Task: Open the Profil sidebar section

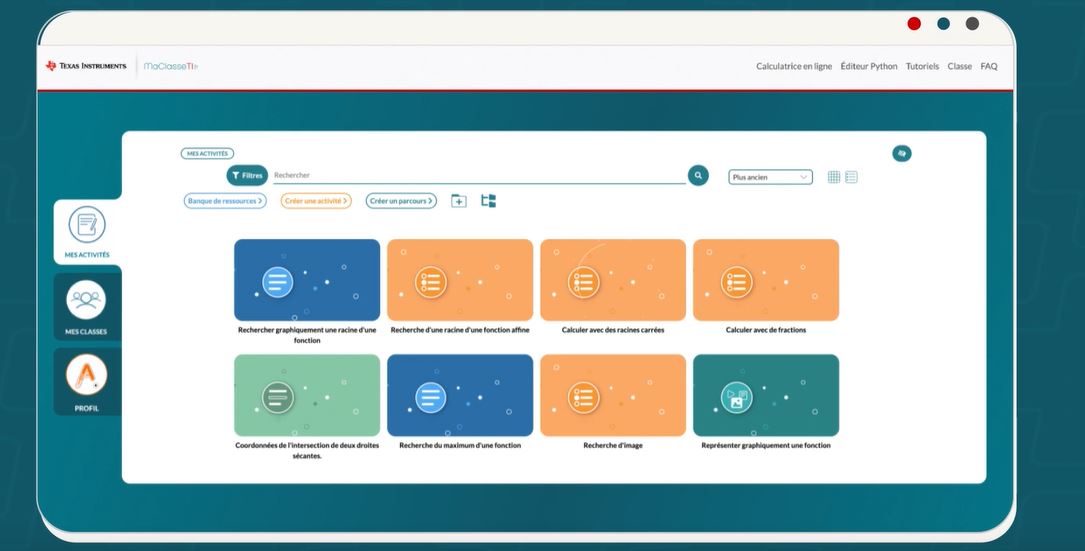Action: (x=86, y=384)
